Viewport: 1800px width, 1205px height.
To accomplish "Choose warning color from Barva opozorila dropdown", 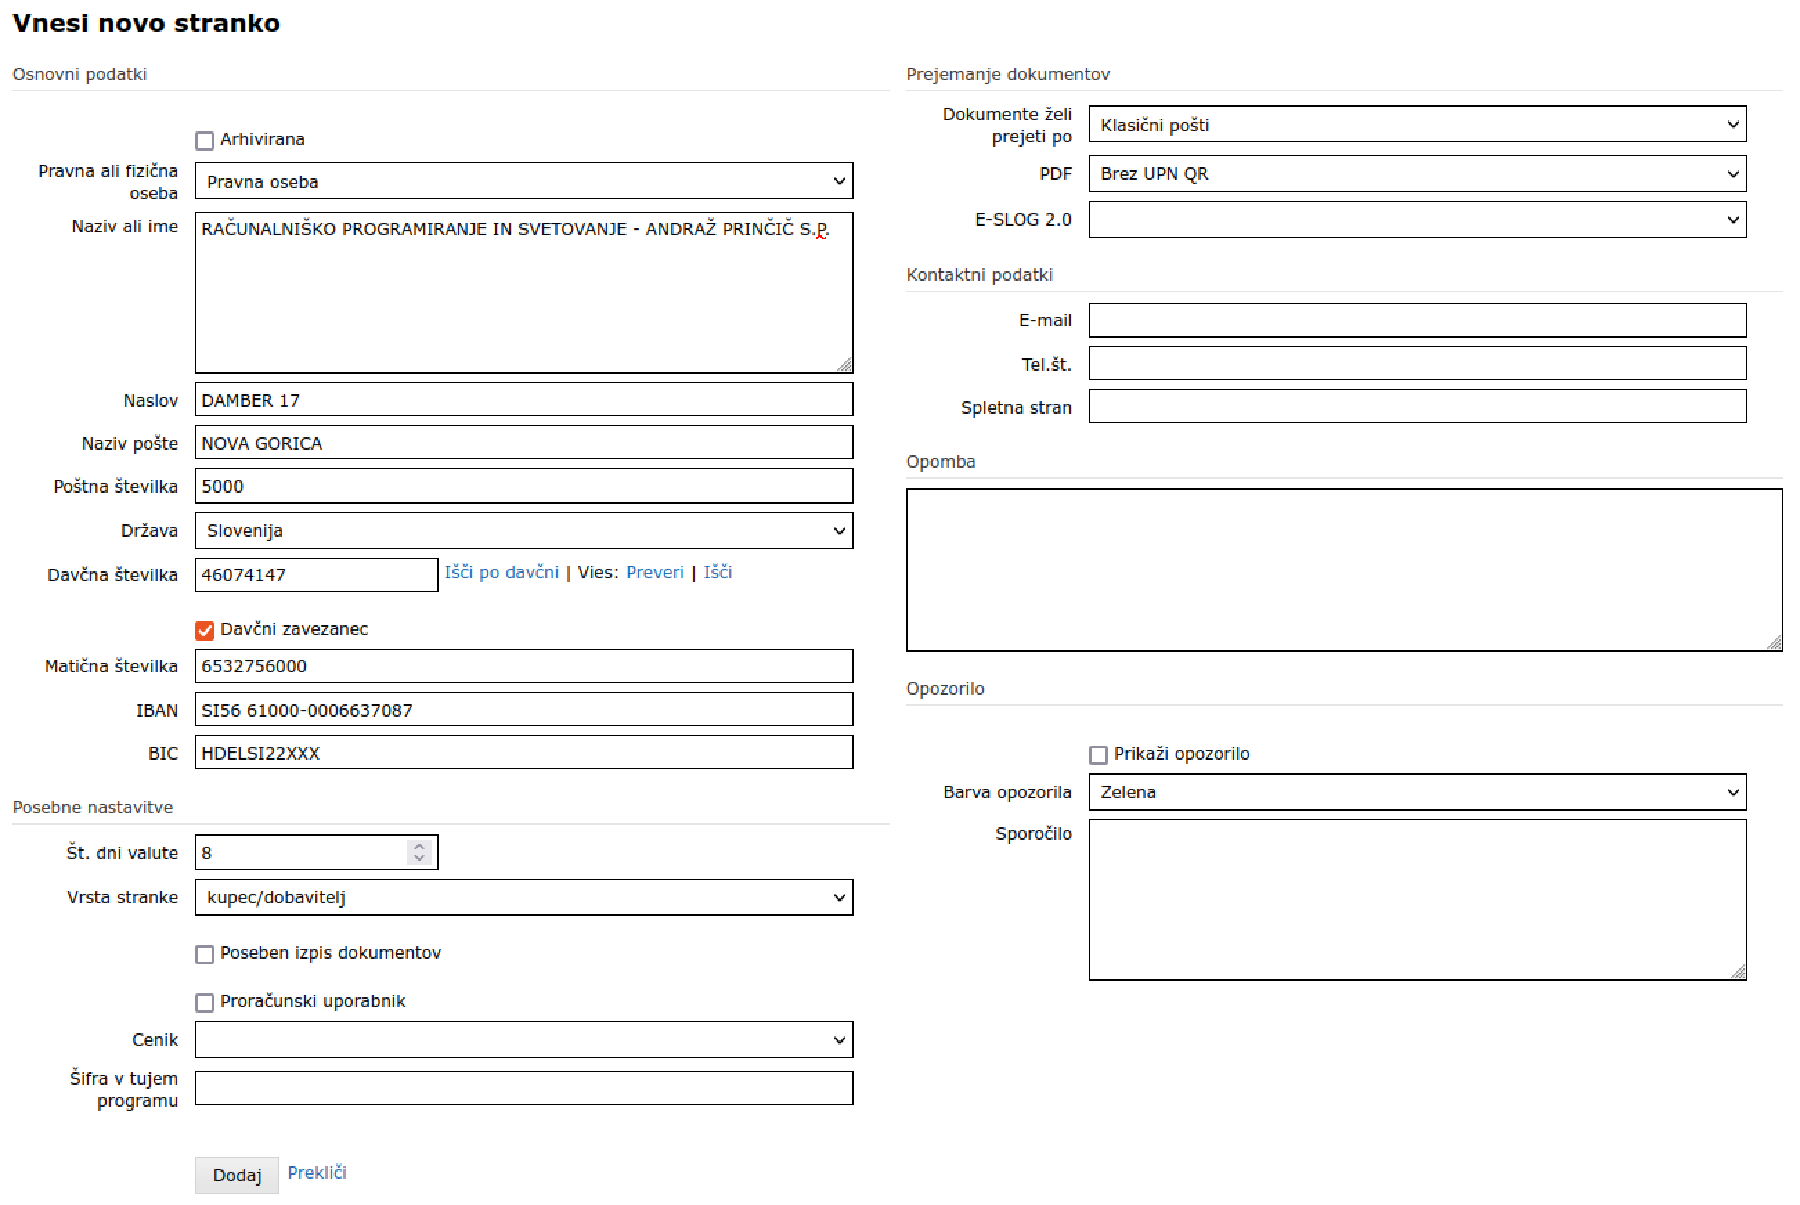I will tap(1416, 792).
